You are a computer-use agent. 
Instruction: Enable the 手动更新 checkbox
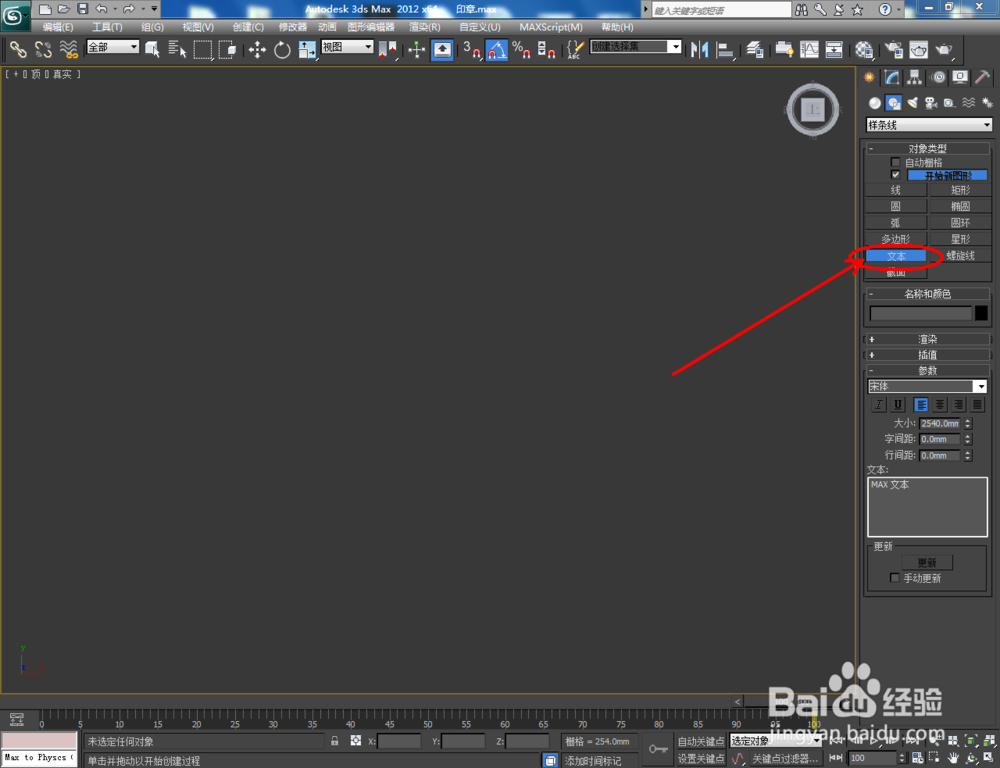pyautogui.click(x=894, y=577)
